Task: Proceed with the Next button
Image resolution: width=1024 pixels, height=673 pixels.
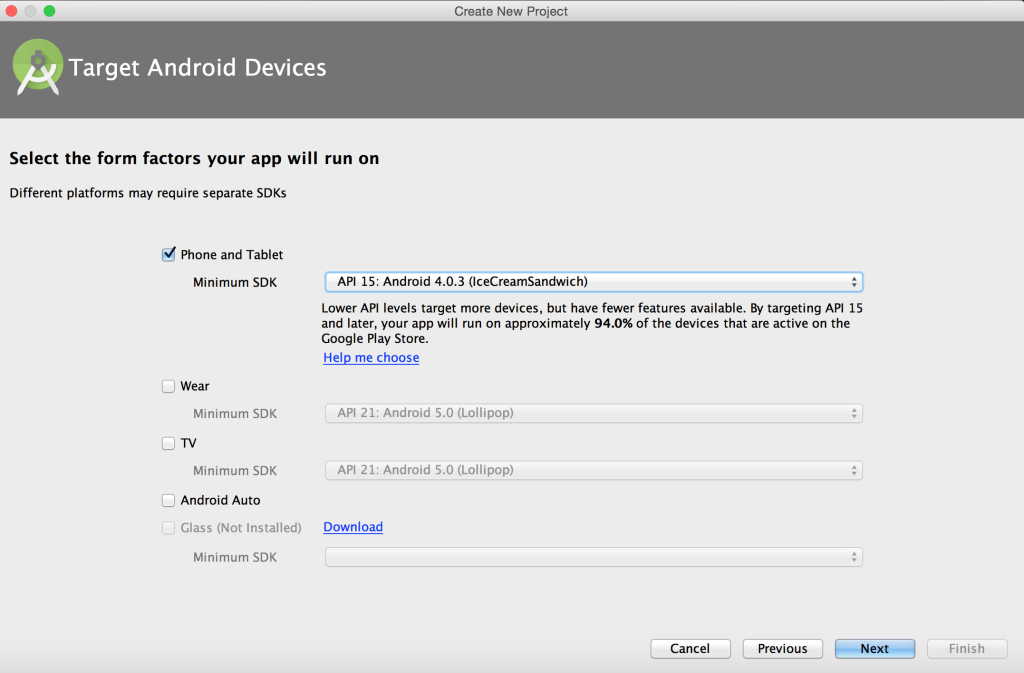Action: [x=874, y=648]
